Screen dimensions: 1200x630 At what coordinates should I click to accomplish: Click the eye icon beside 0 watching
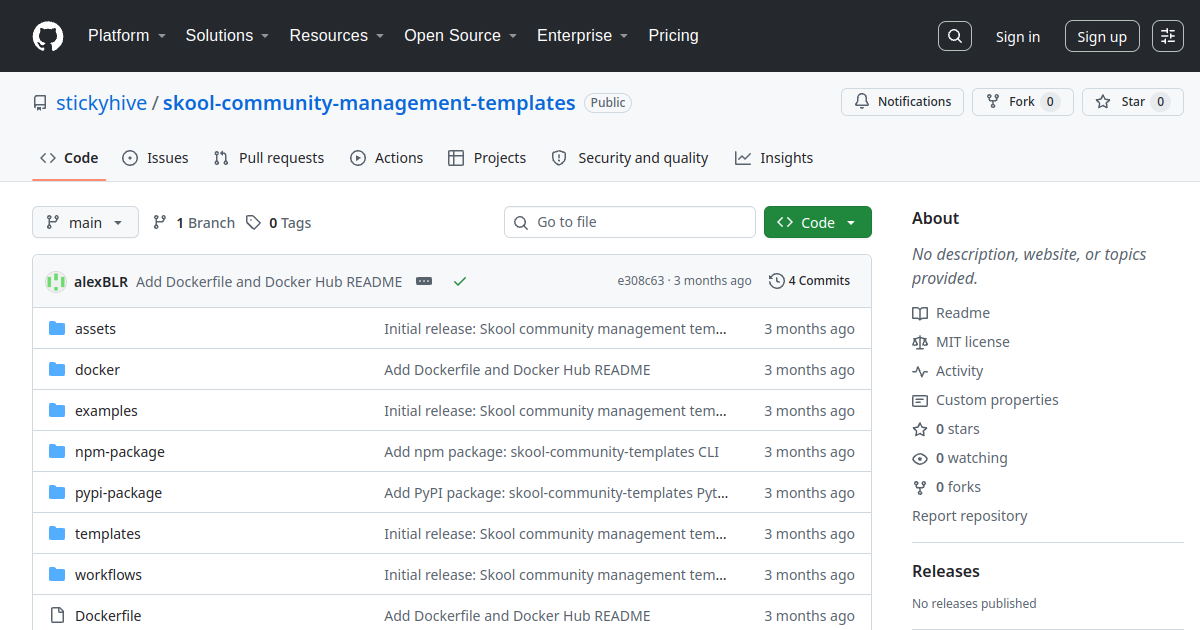[920, 458]
